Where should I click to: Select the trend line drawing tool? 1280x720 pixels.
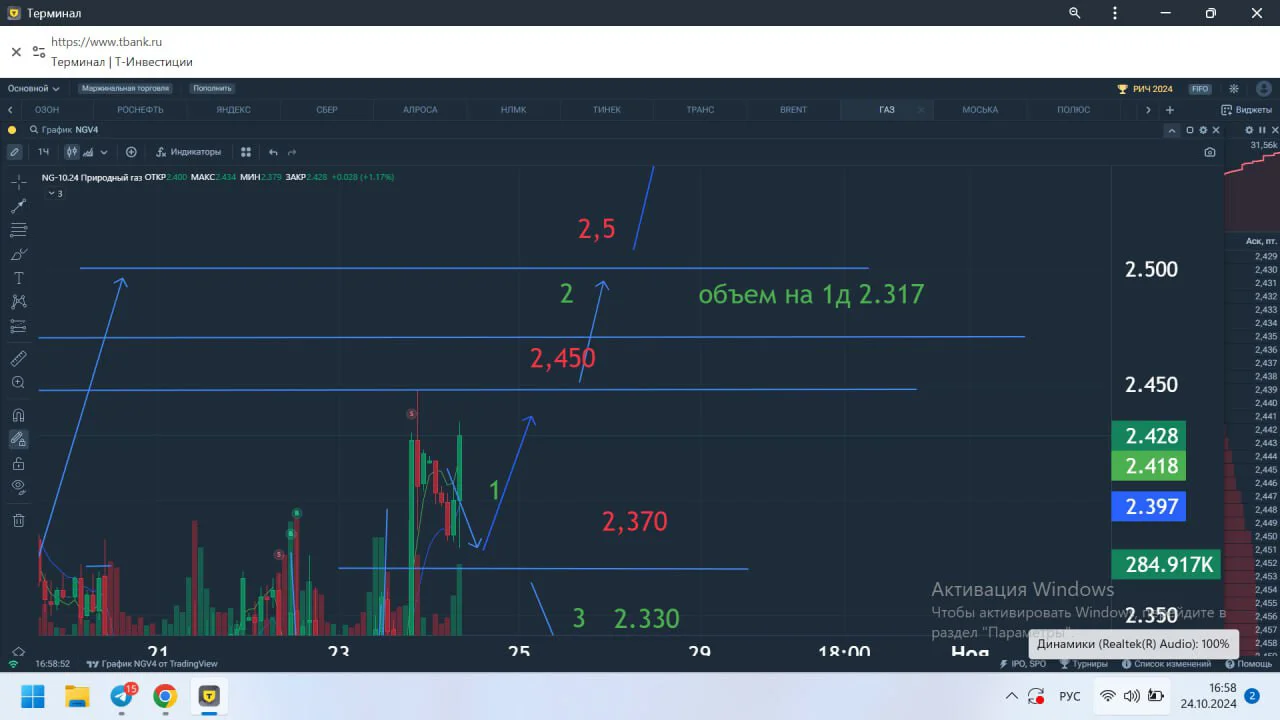coord(18,205)
